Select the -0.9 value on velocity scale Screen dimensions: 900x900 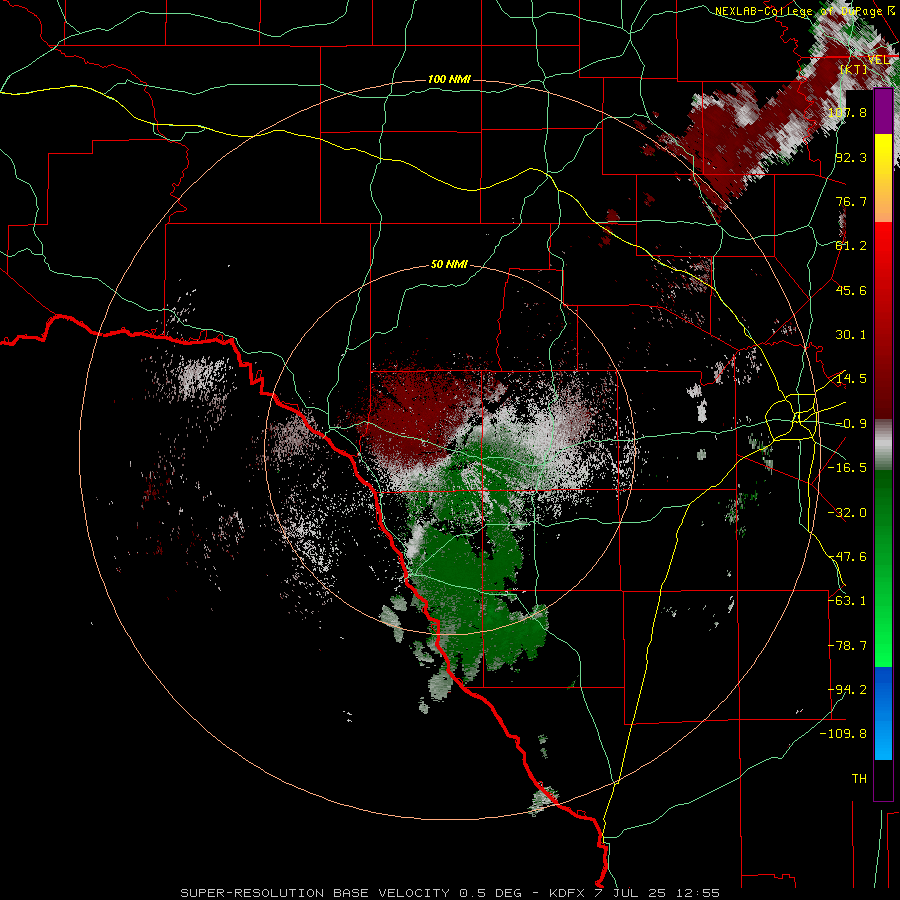point(851,424)
